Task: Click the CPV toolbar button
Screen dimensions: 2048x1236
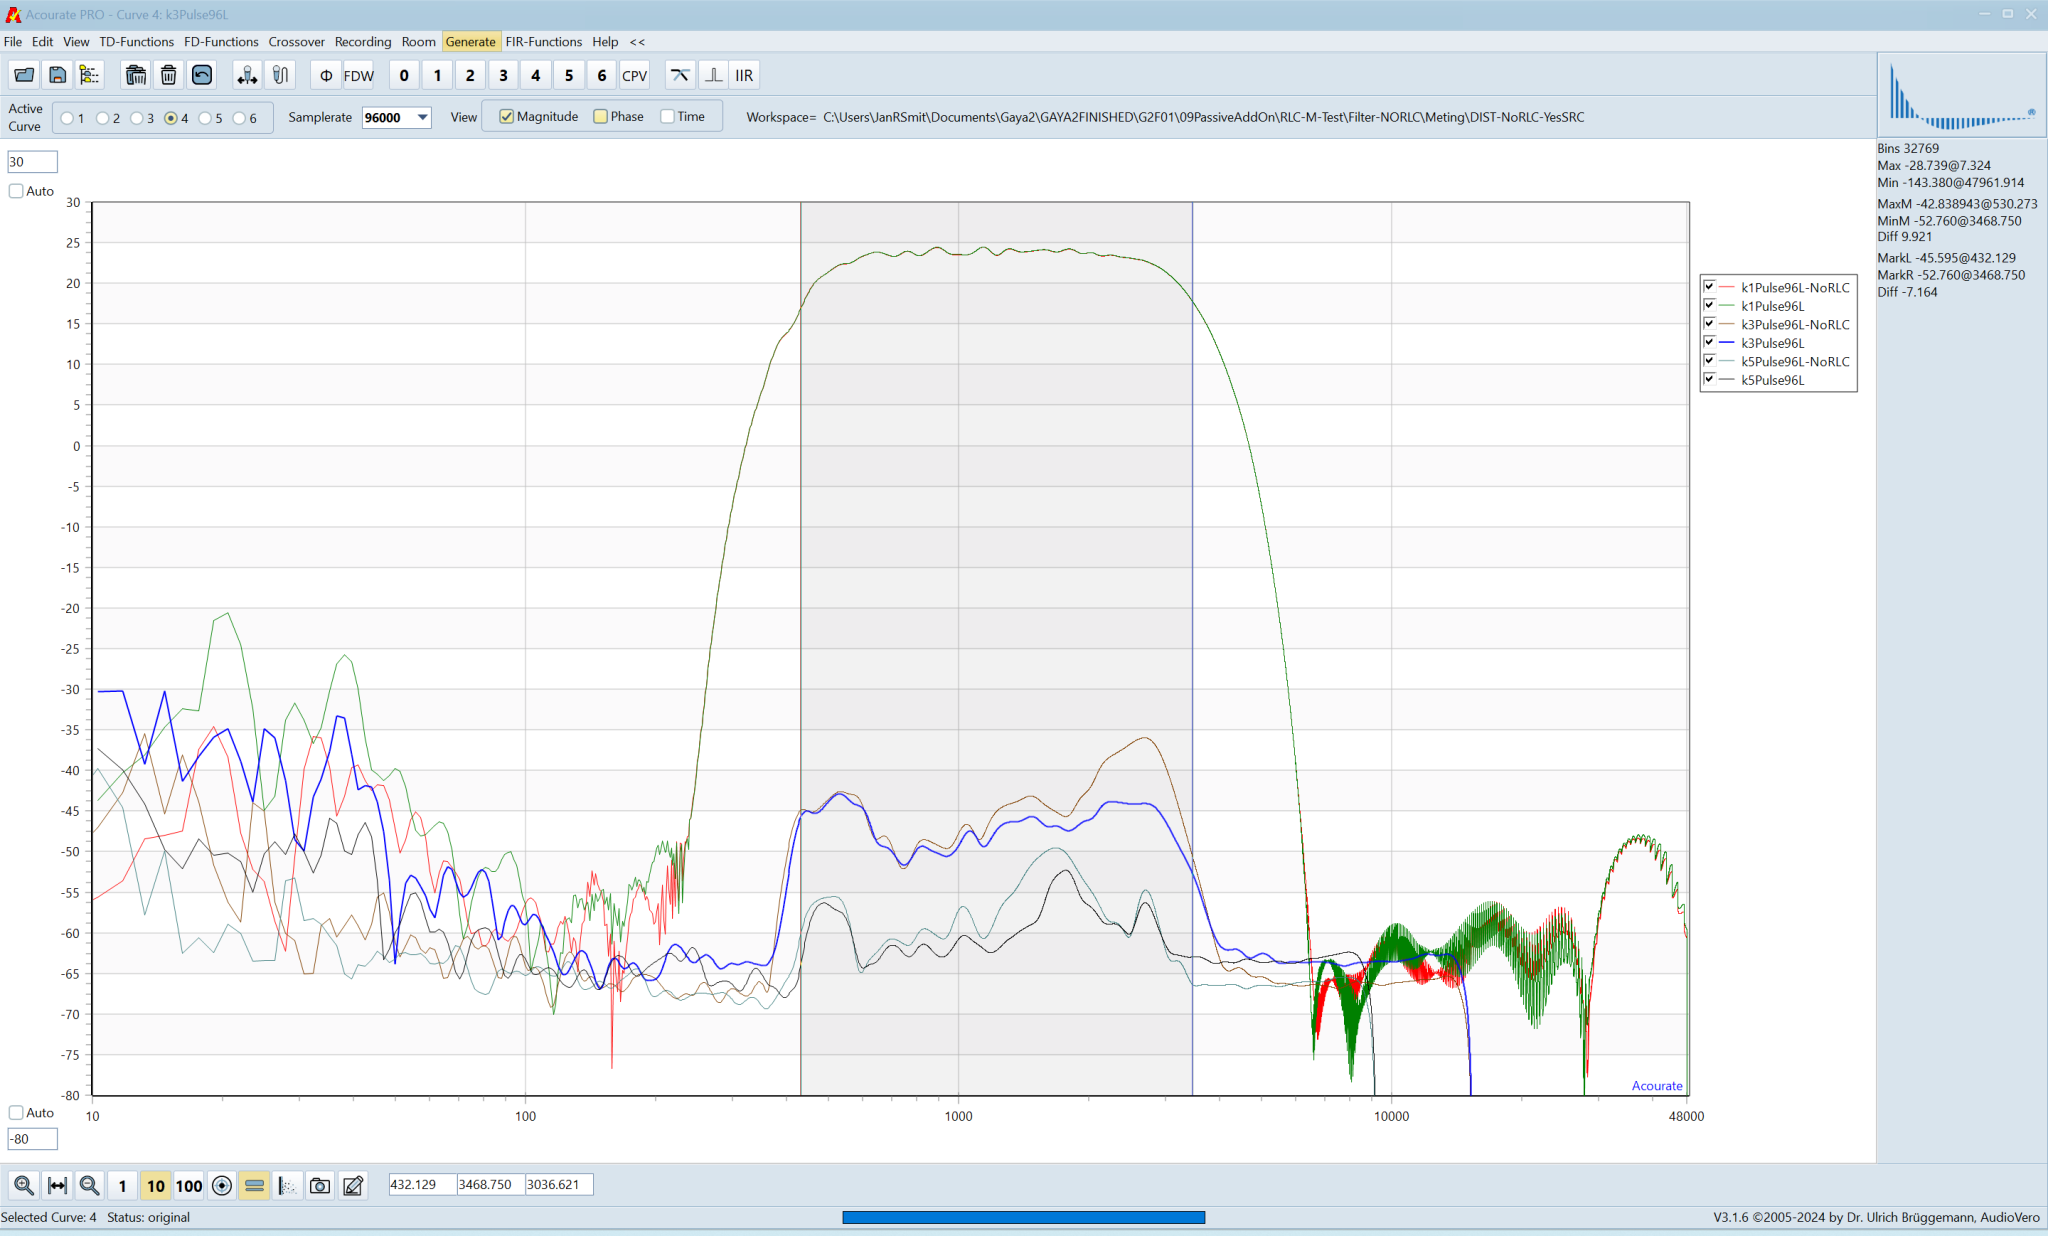Action: (x=635, y=75)
